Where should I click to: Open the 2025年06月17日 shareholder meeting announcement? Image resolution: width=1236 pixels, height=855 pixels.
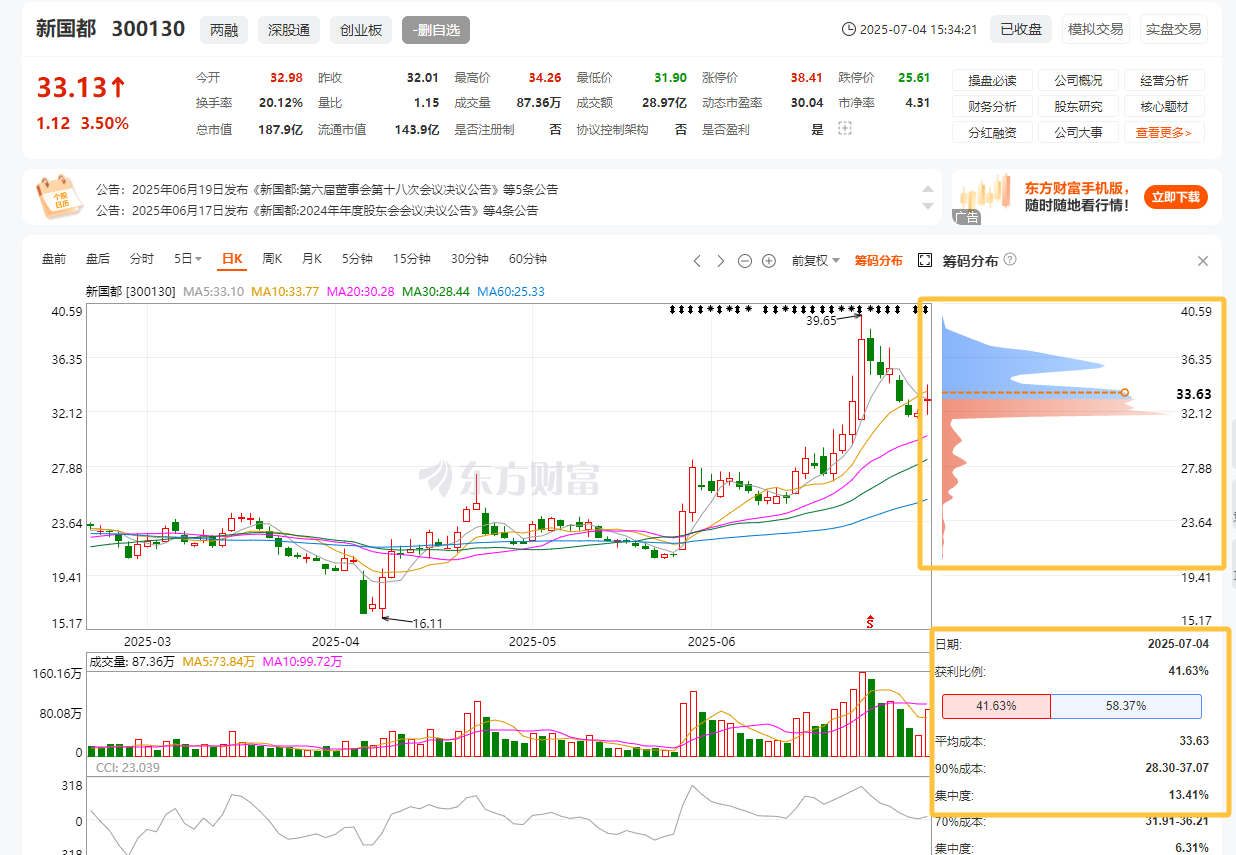[x=317, y=210]
